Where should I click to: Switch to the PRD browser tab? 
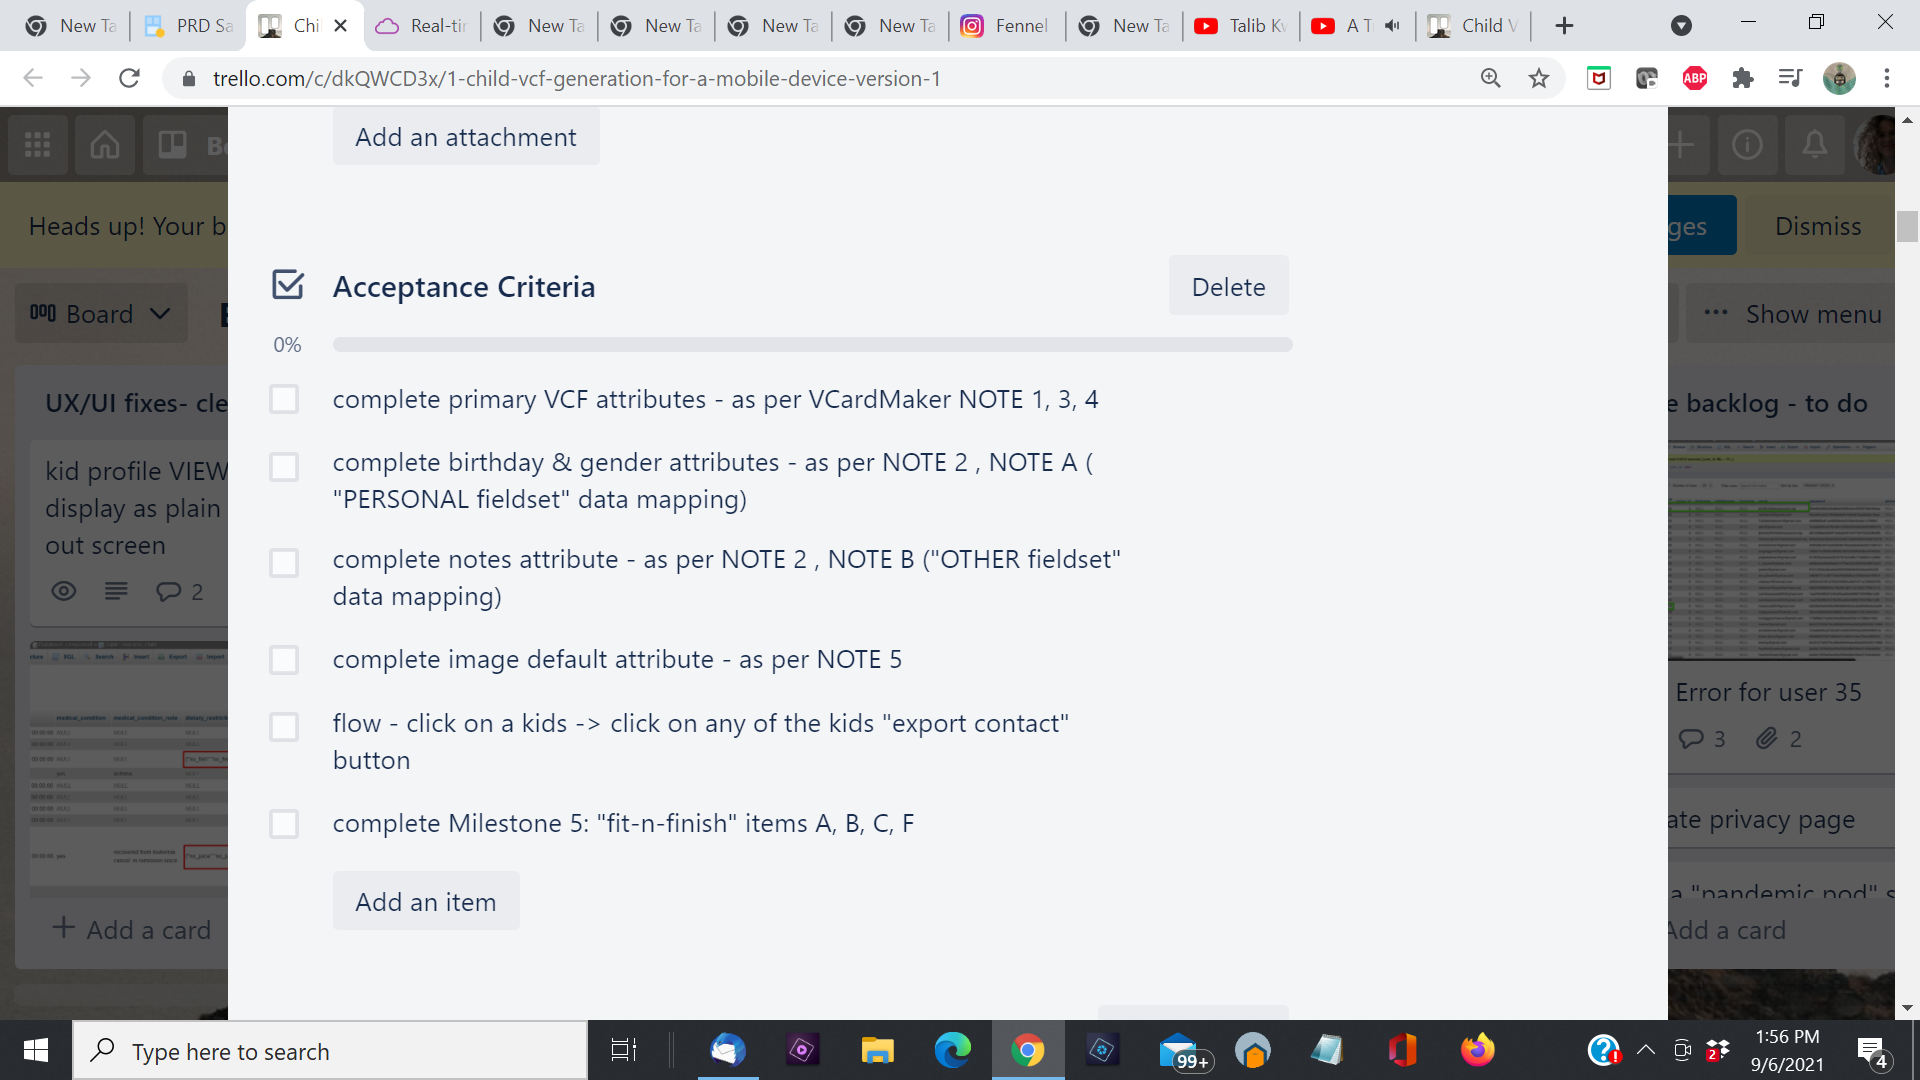[x=189, y=26]
